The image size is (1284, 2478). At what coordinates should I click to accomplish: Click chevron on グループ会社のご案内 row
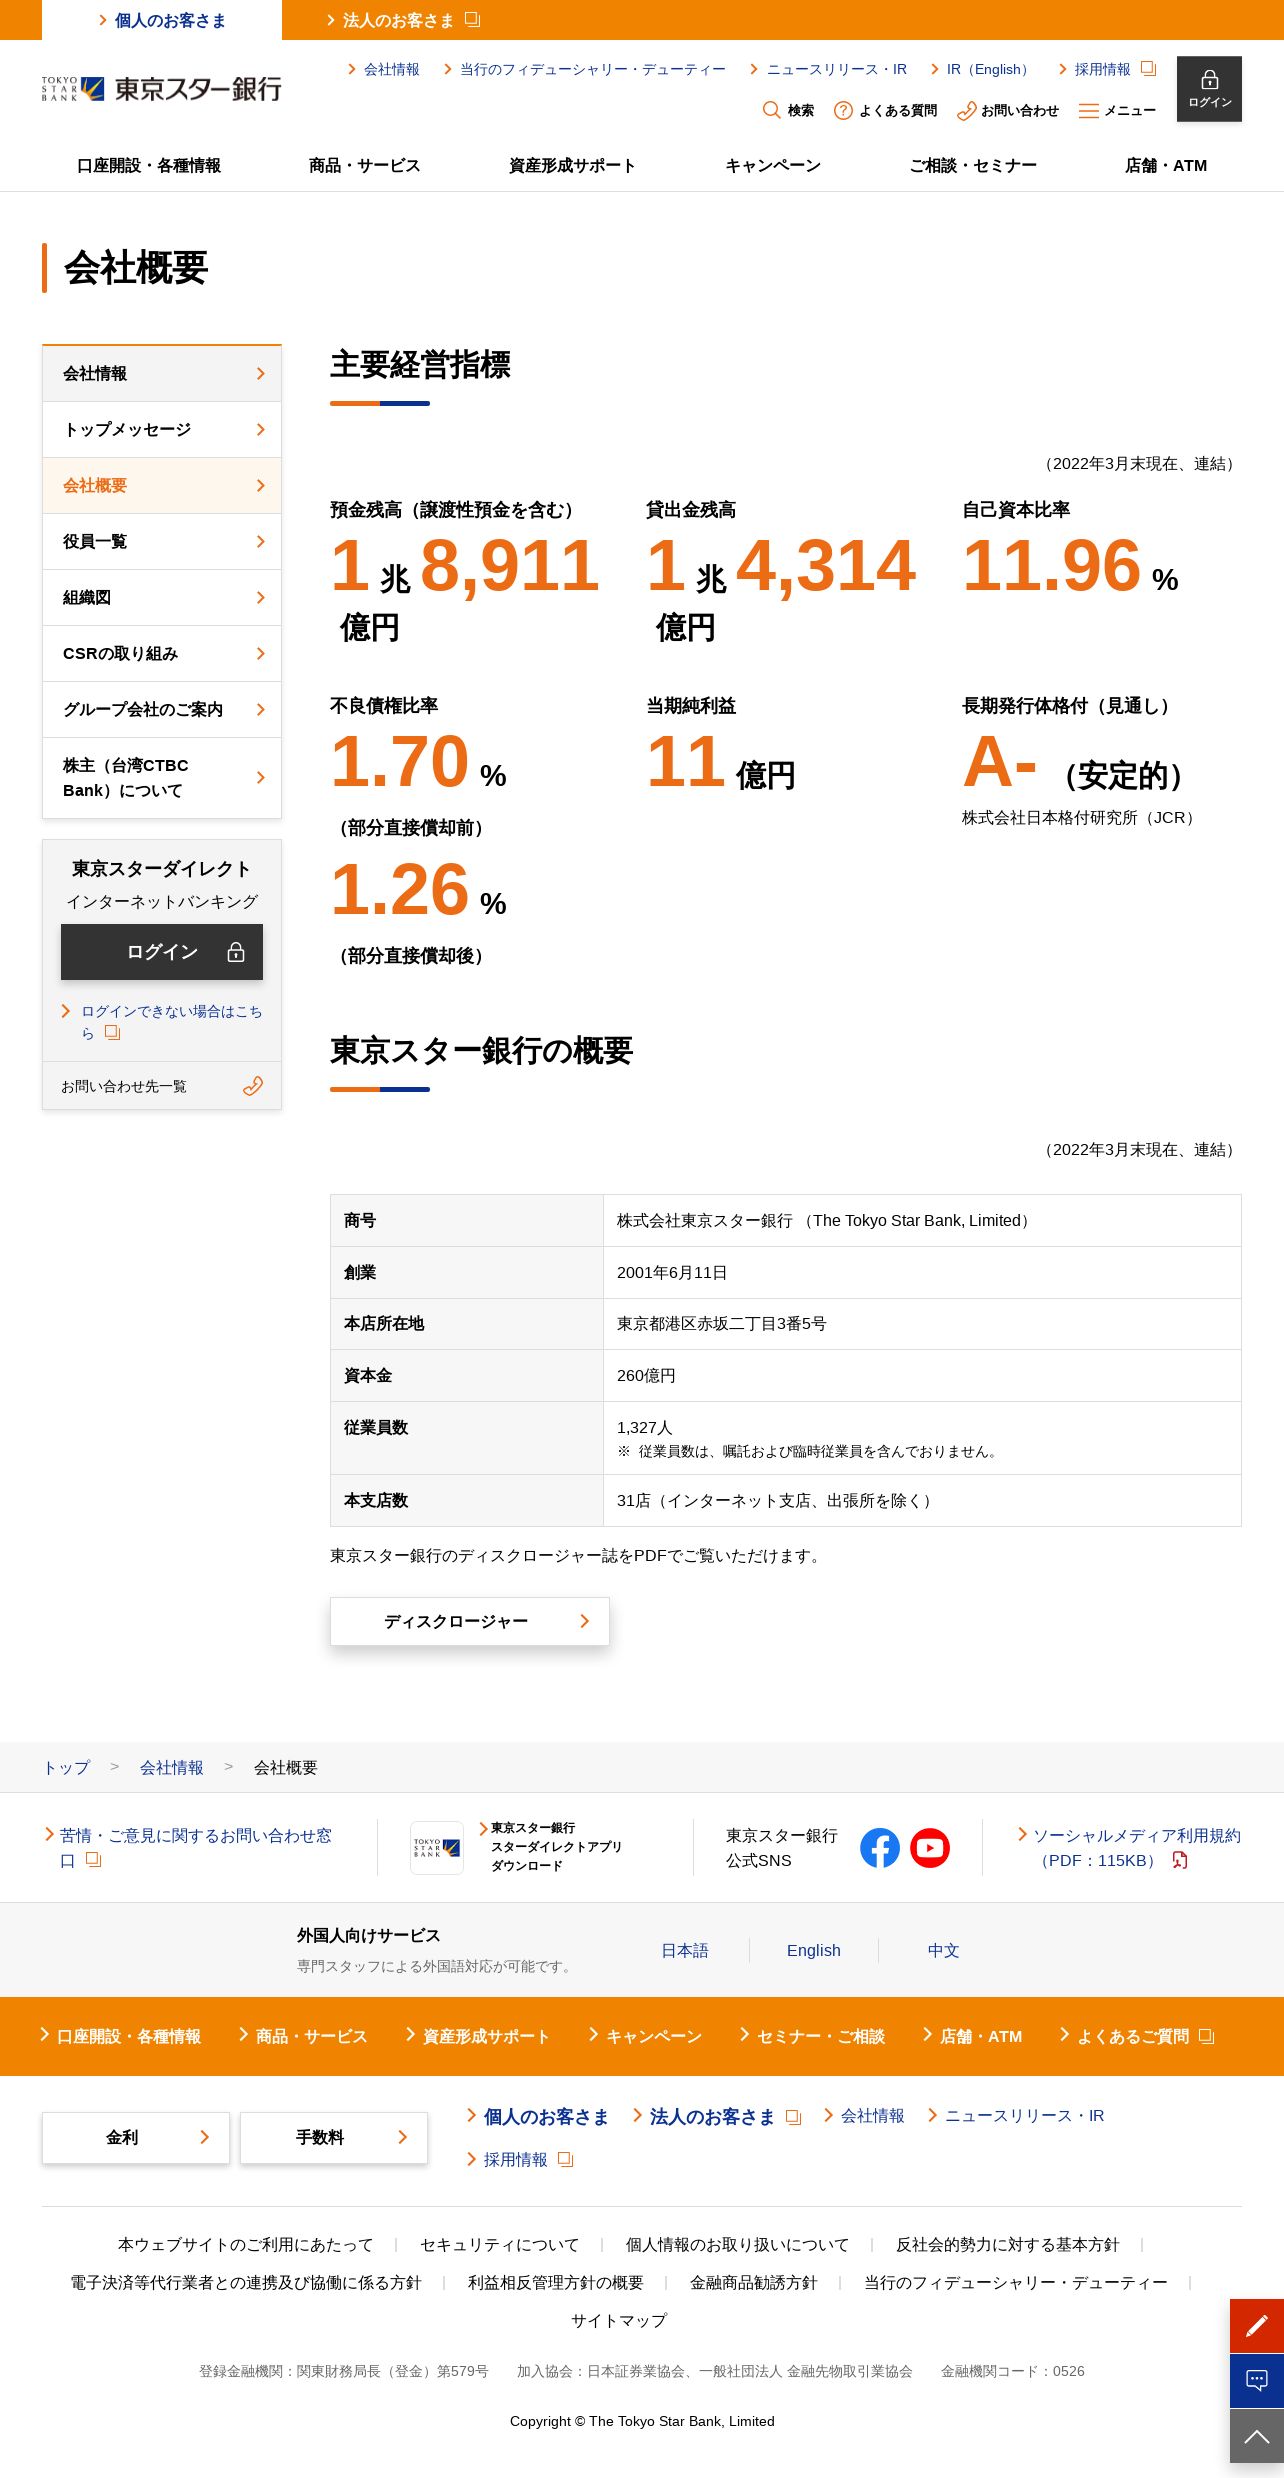[x=261, y=709]
